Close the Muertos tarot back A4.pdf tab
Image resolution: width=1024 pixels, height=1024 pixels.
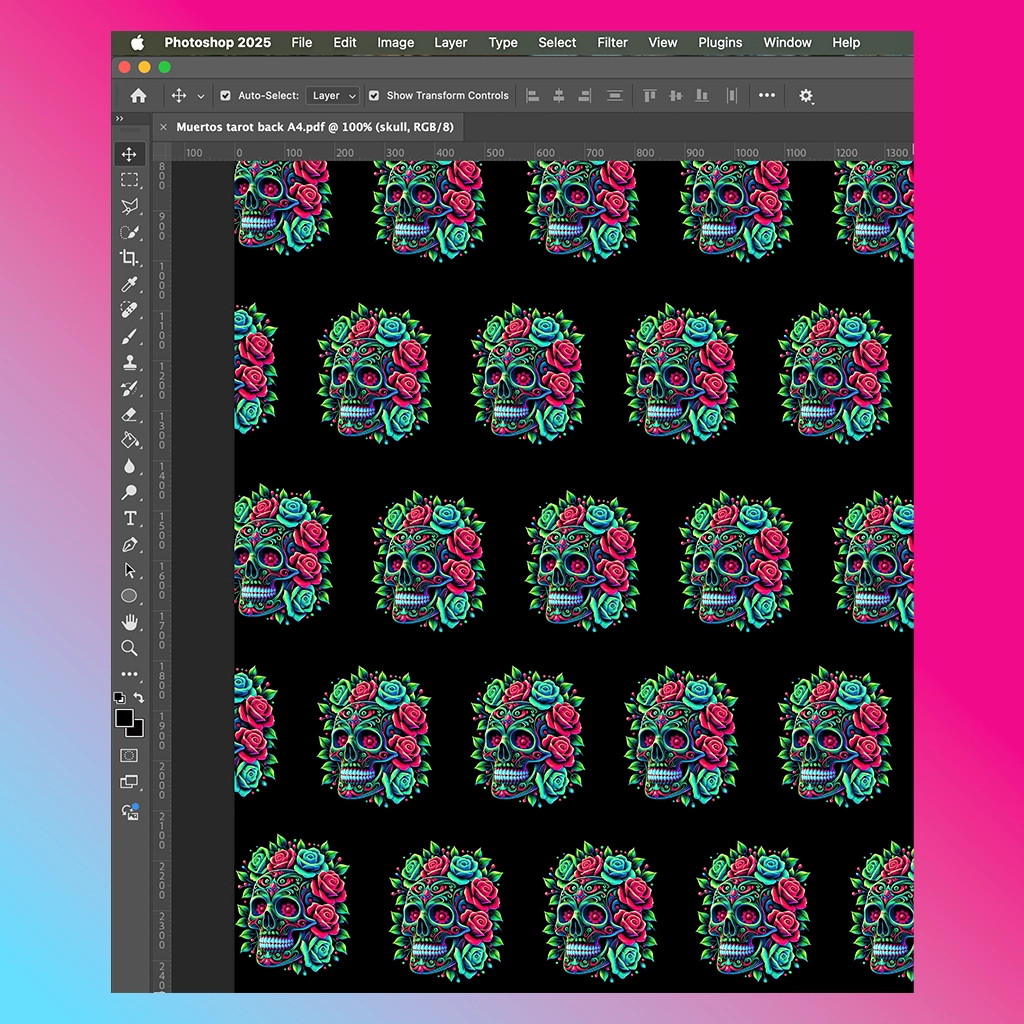pos(163,127)
